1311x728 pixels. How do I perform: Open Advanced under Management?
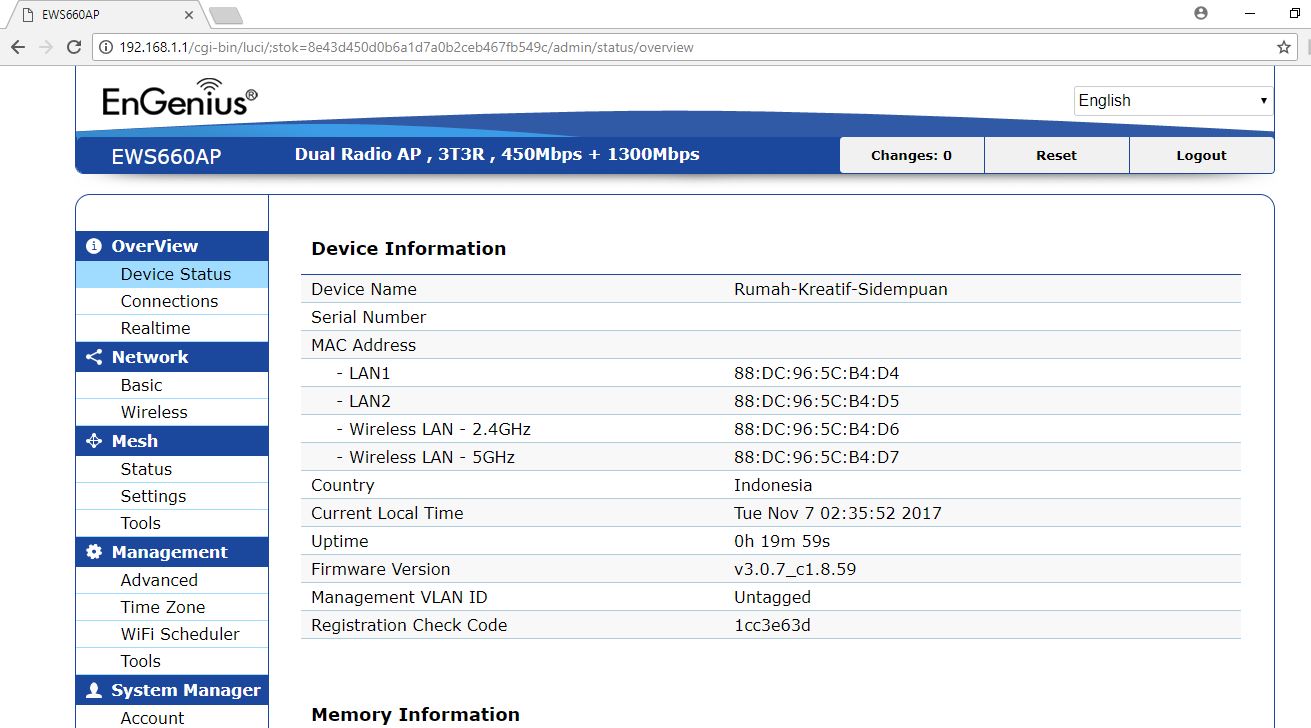click(172, 580)
